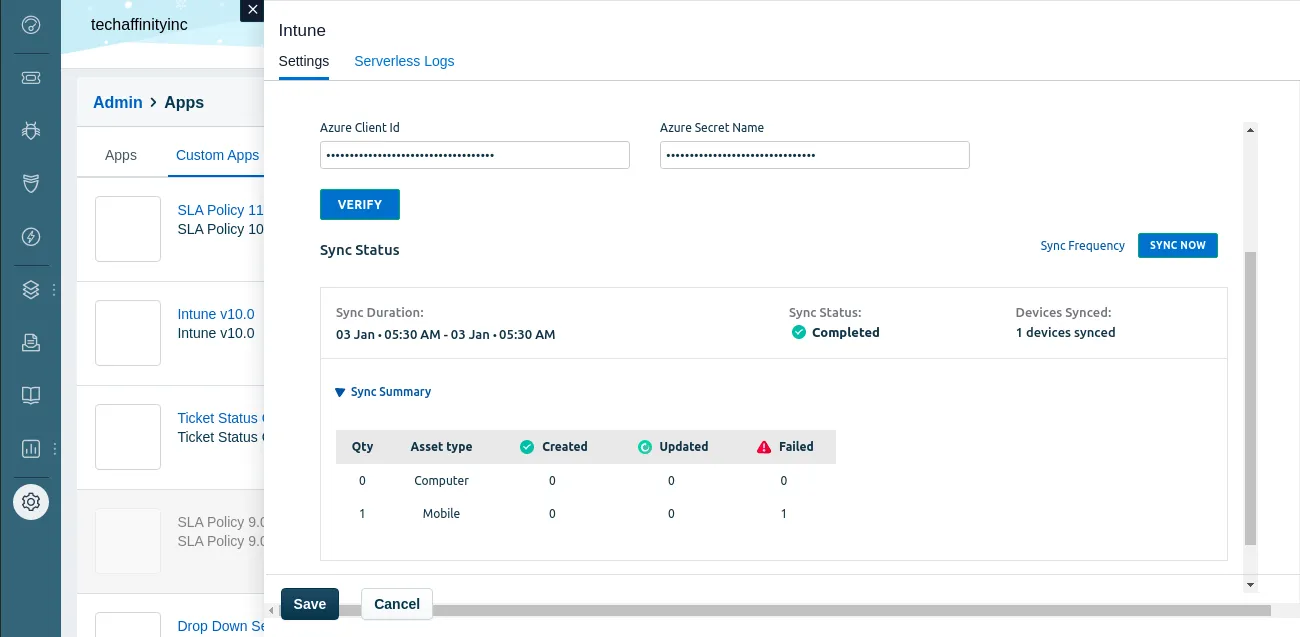Click the green Created check icon
The image size is (1300, 637).
tap(527, 447)
